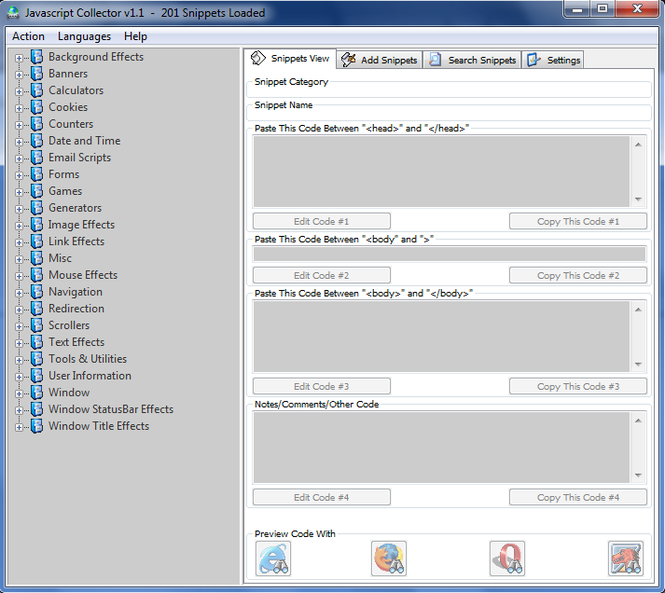
Task: Click the notes box scroll-up arrow
Action: [638, 420]
